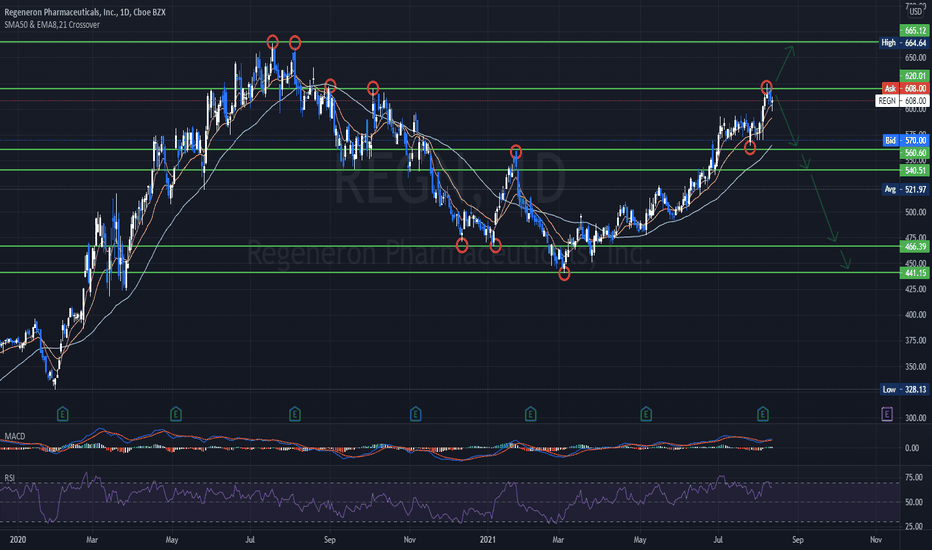Open the purple upcoming earnings marker
The image size is (932, 550).
pyautogui.click(x=887, y=414)
